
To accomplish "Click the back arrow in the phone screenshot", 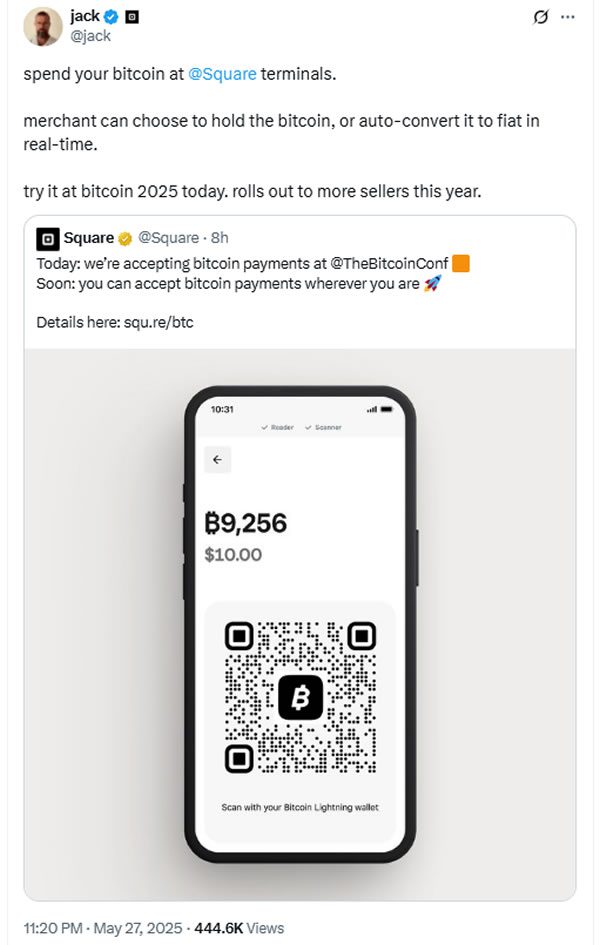I will [x=217, y=460].
